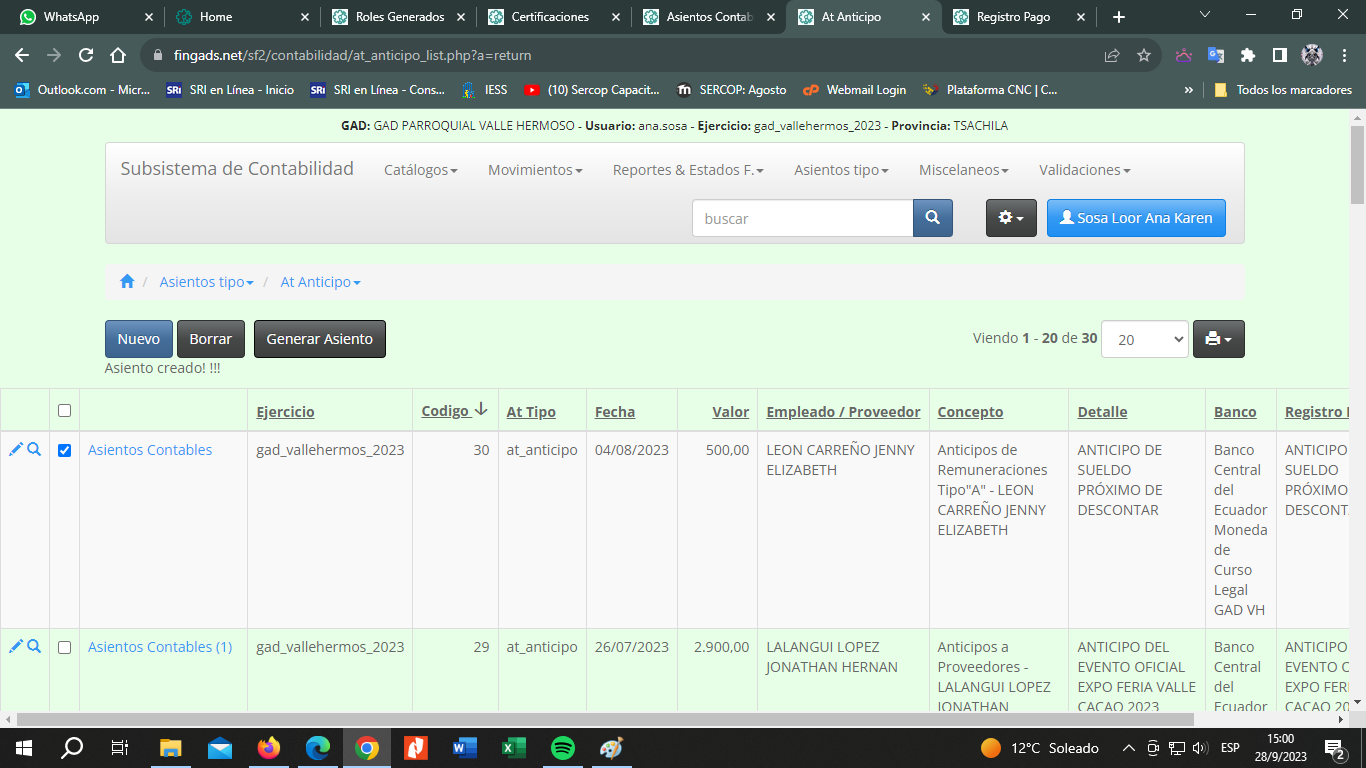This screenshot has height=768, width=1366.
Task: Click the buscar search field
Action: pyautogui.click(x=802, y=218)
